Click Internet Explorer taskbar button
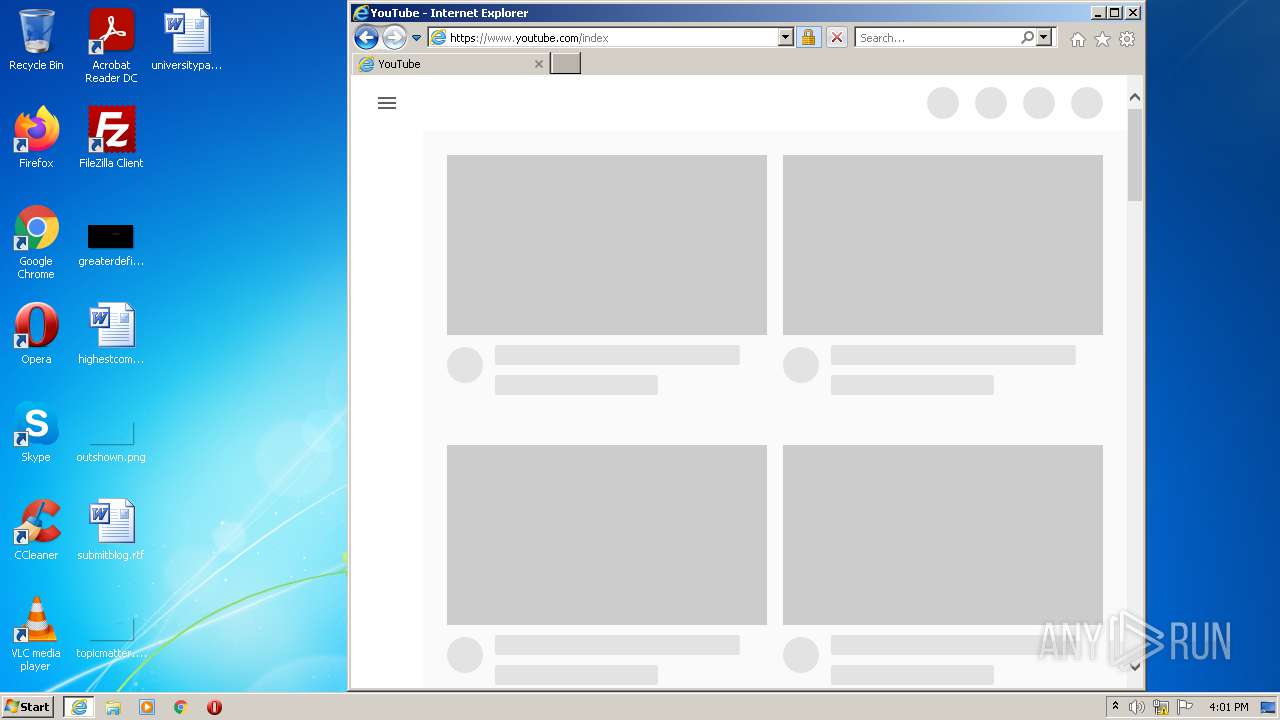This screenshot has height=720, width=1280. coord(79,707)
